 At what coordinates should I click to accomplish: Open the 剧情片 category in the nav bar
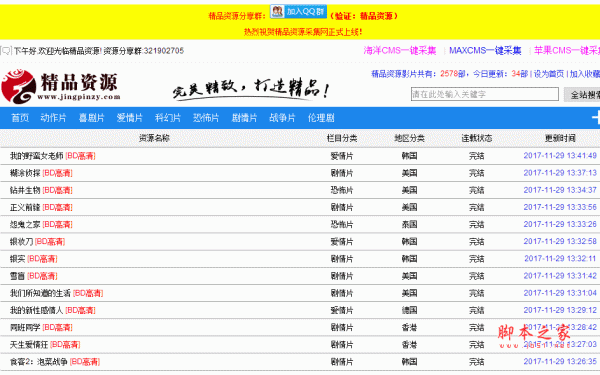(244, 118)
